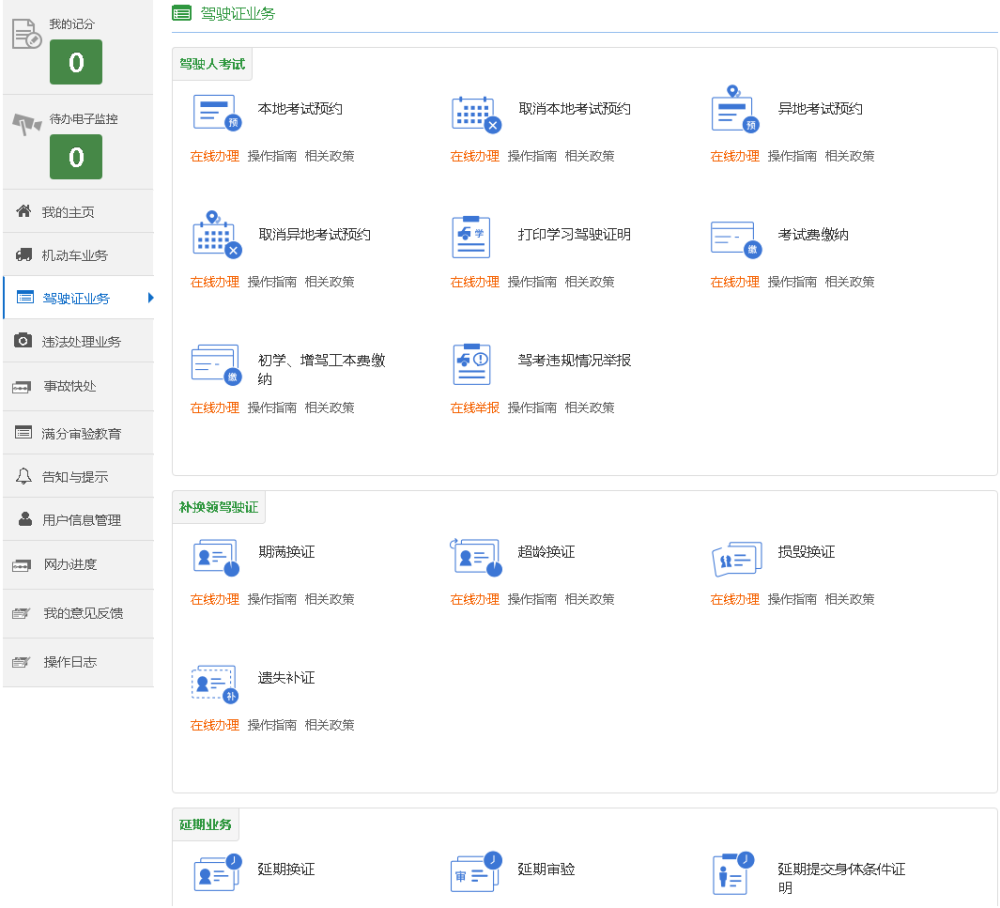Open 操作日志 sidebar item

[x=78, y=663]
